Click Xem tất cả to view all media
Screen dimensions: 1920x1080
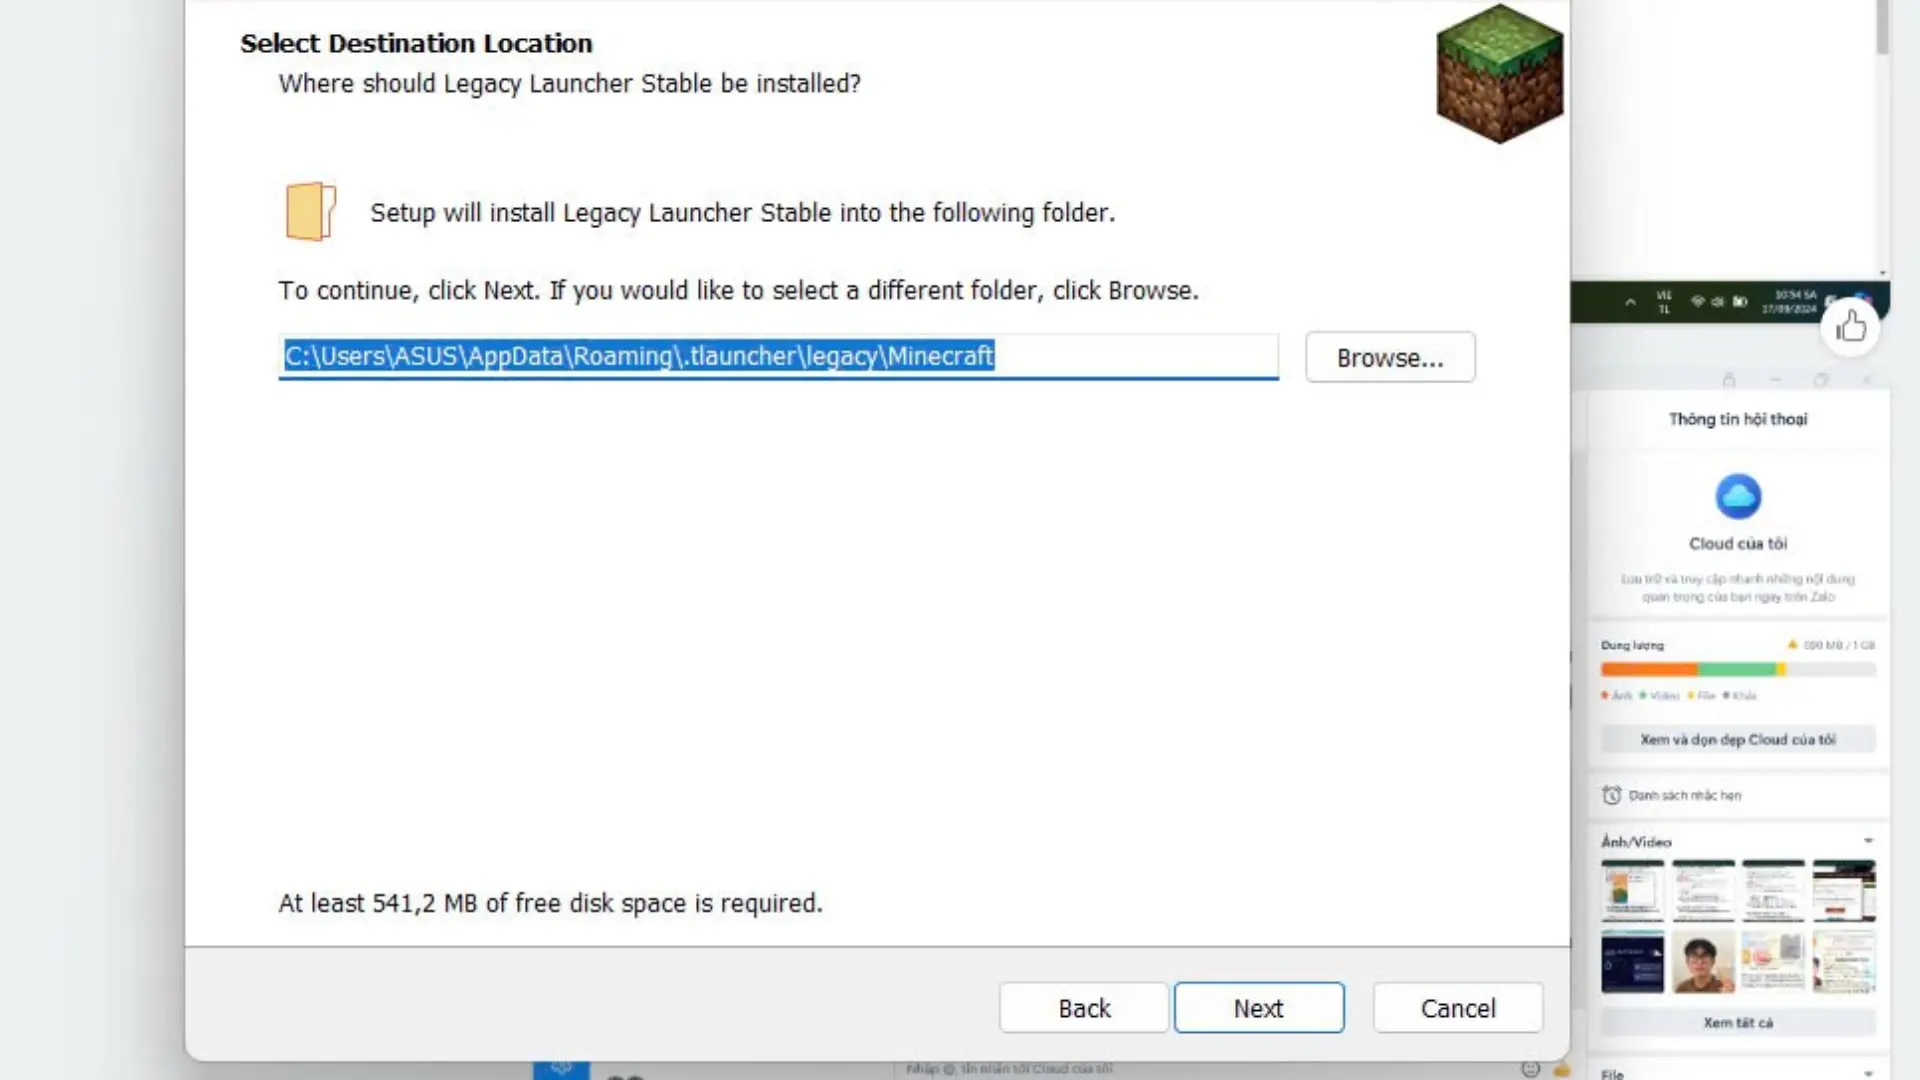pos(1738,1023)
